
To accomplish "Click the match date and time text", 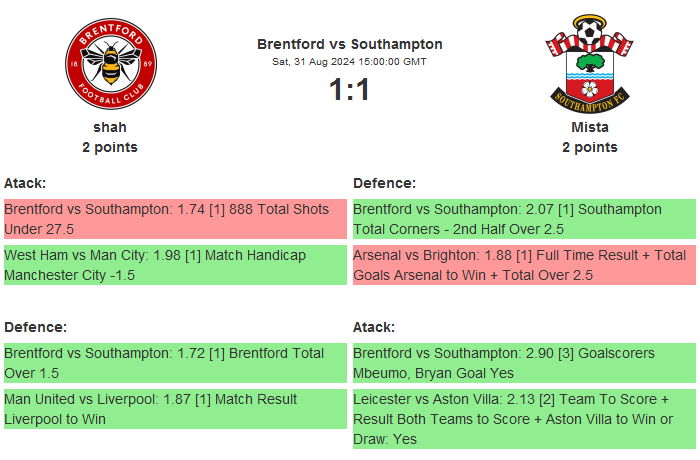I will (350, 61).
